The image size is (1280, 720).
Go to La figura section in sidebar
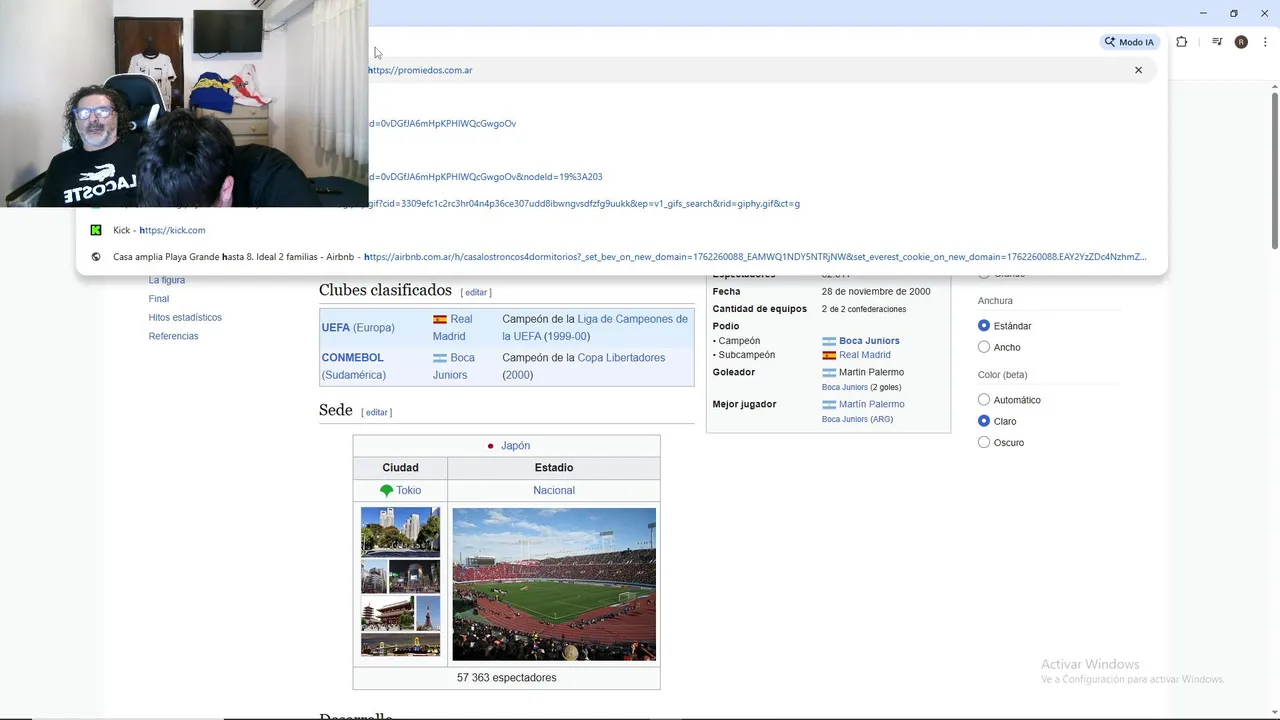coord(167,280)
